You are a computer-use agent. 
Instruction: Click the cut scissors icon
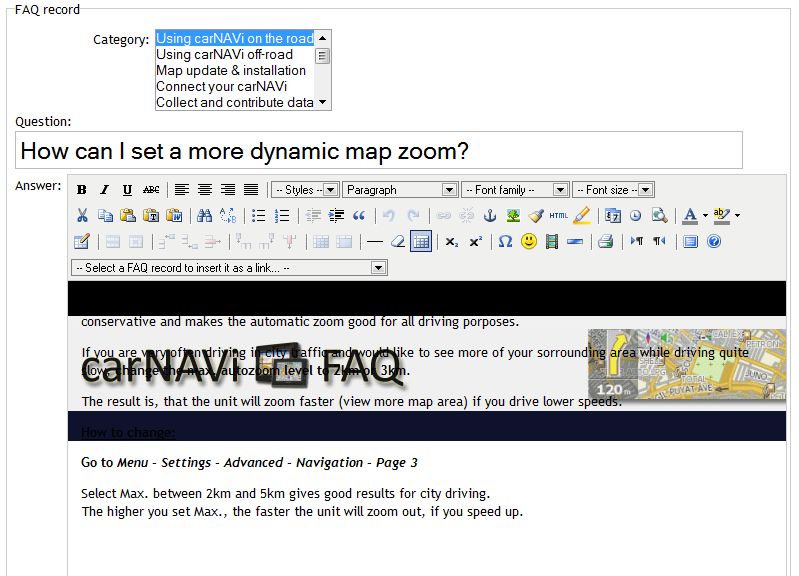82,216
